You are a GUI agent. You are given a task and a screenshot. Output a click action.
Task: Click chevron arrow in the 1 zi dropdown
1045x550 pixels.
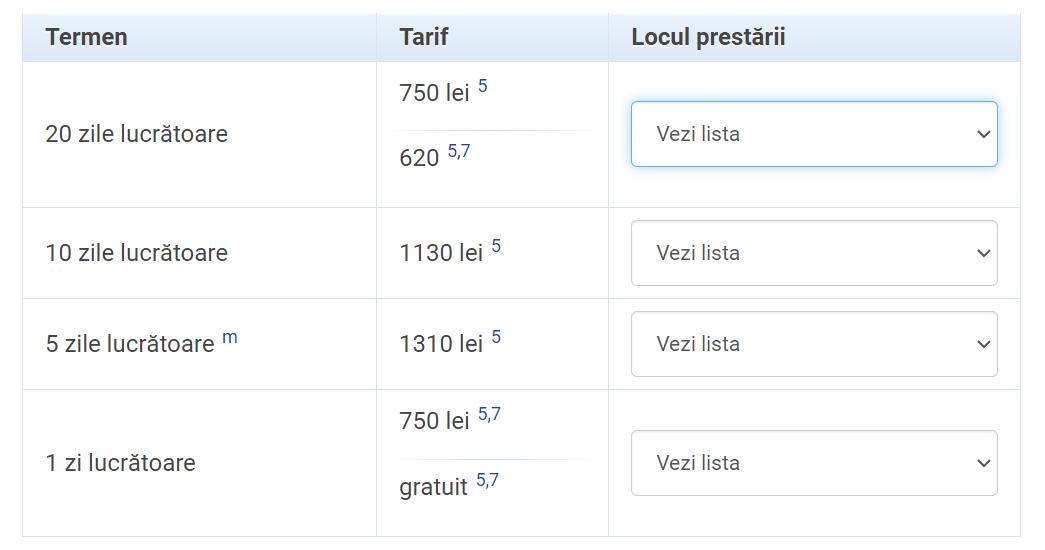(983, 463)
